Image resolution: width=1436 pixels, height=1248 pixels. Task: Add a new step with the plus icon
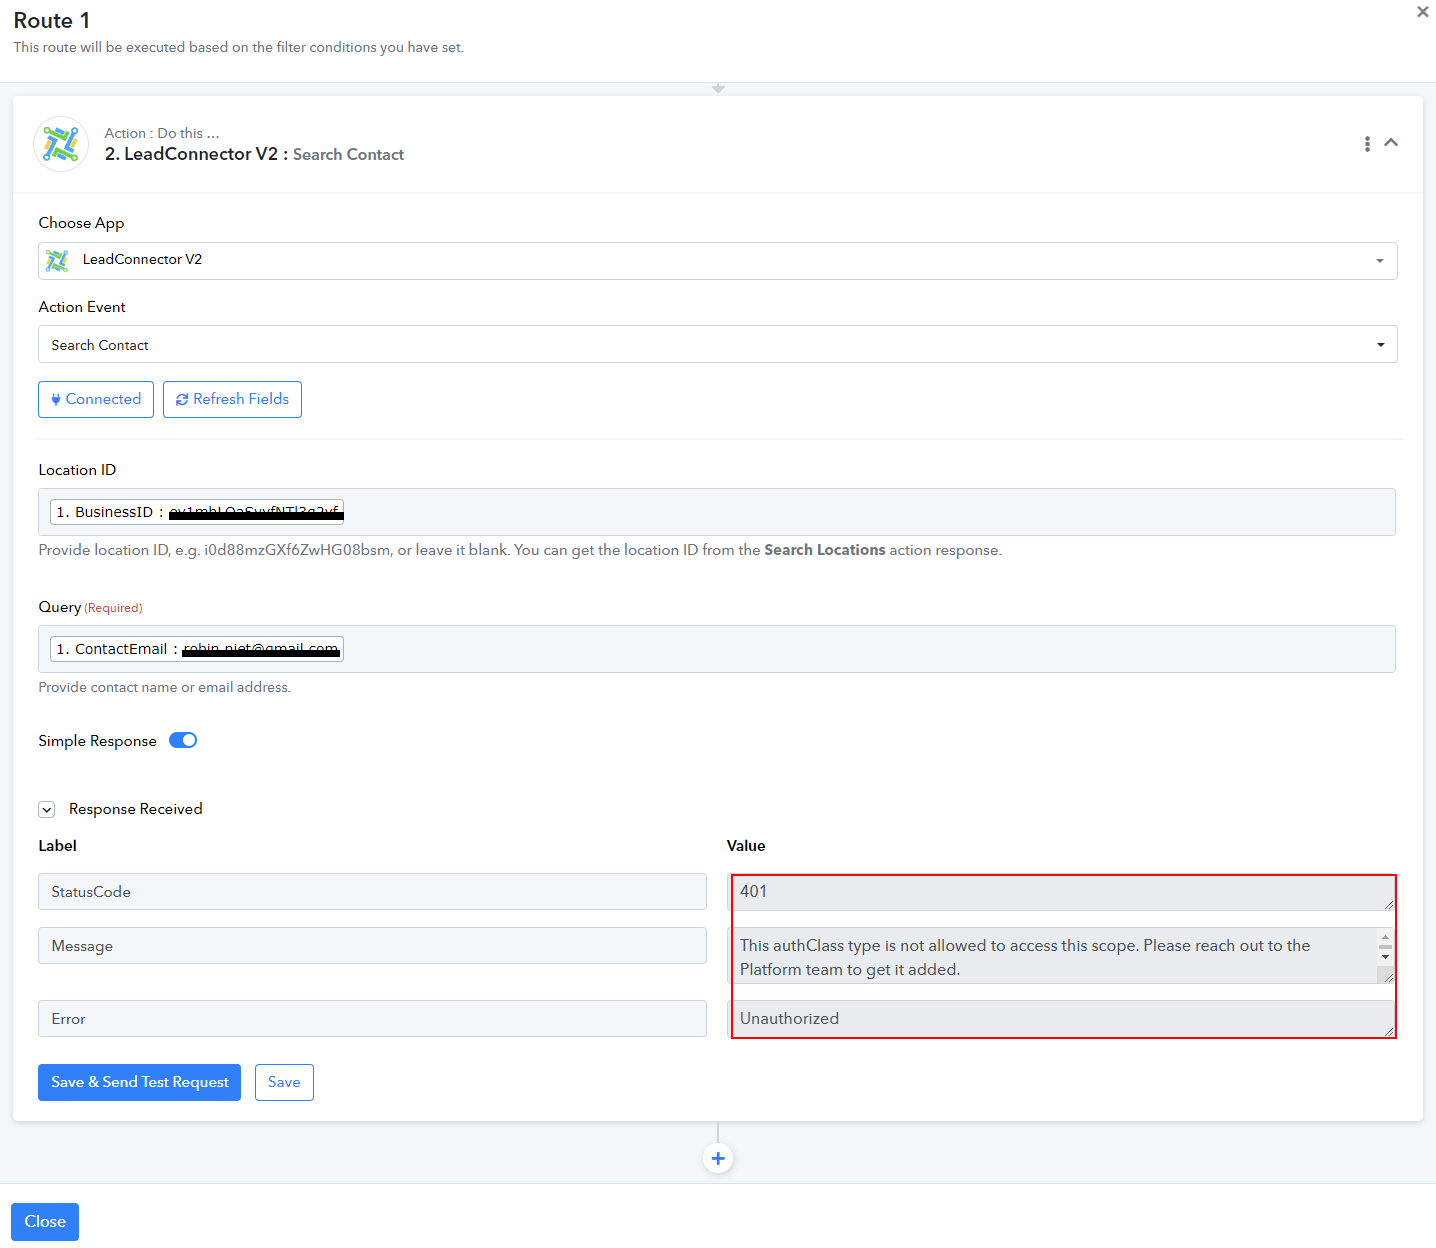coord(718,1159)
